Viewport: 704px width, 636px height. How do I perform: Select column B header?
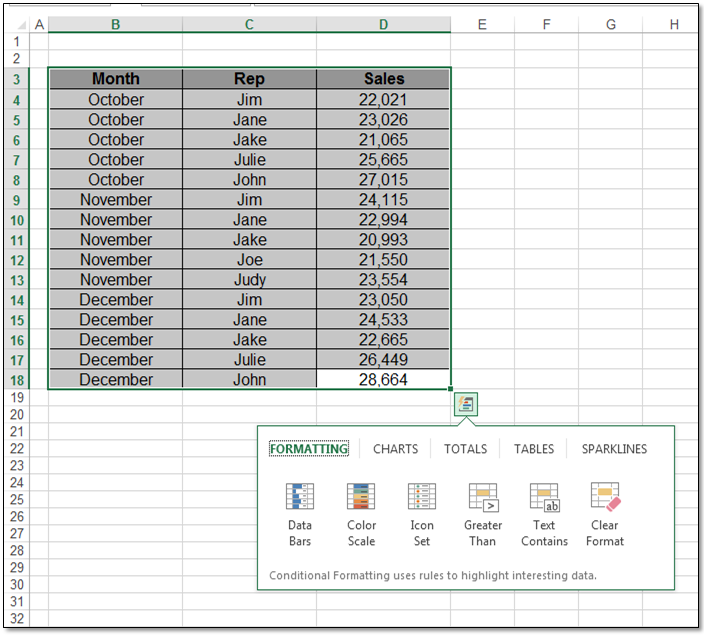point(115,24)
